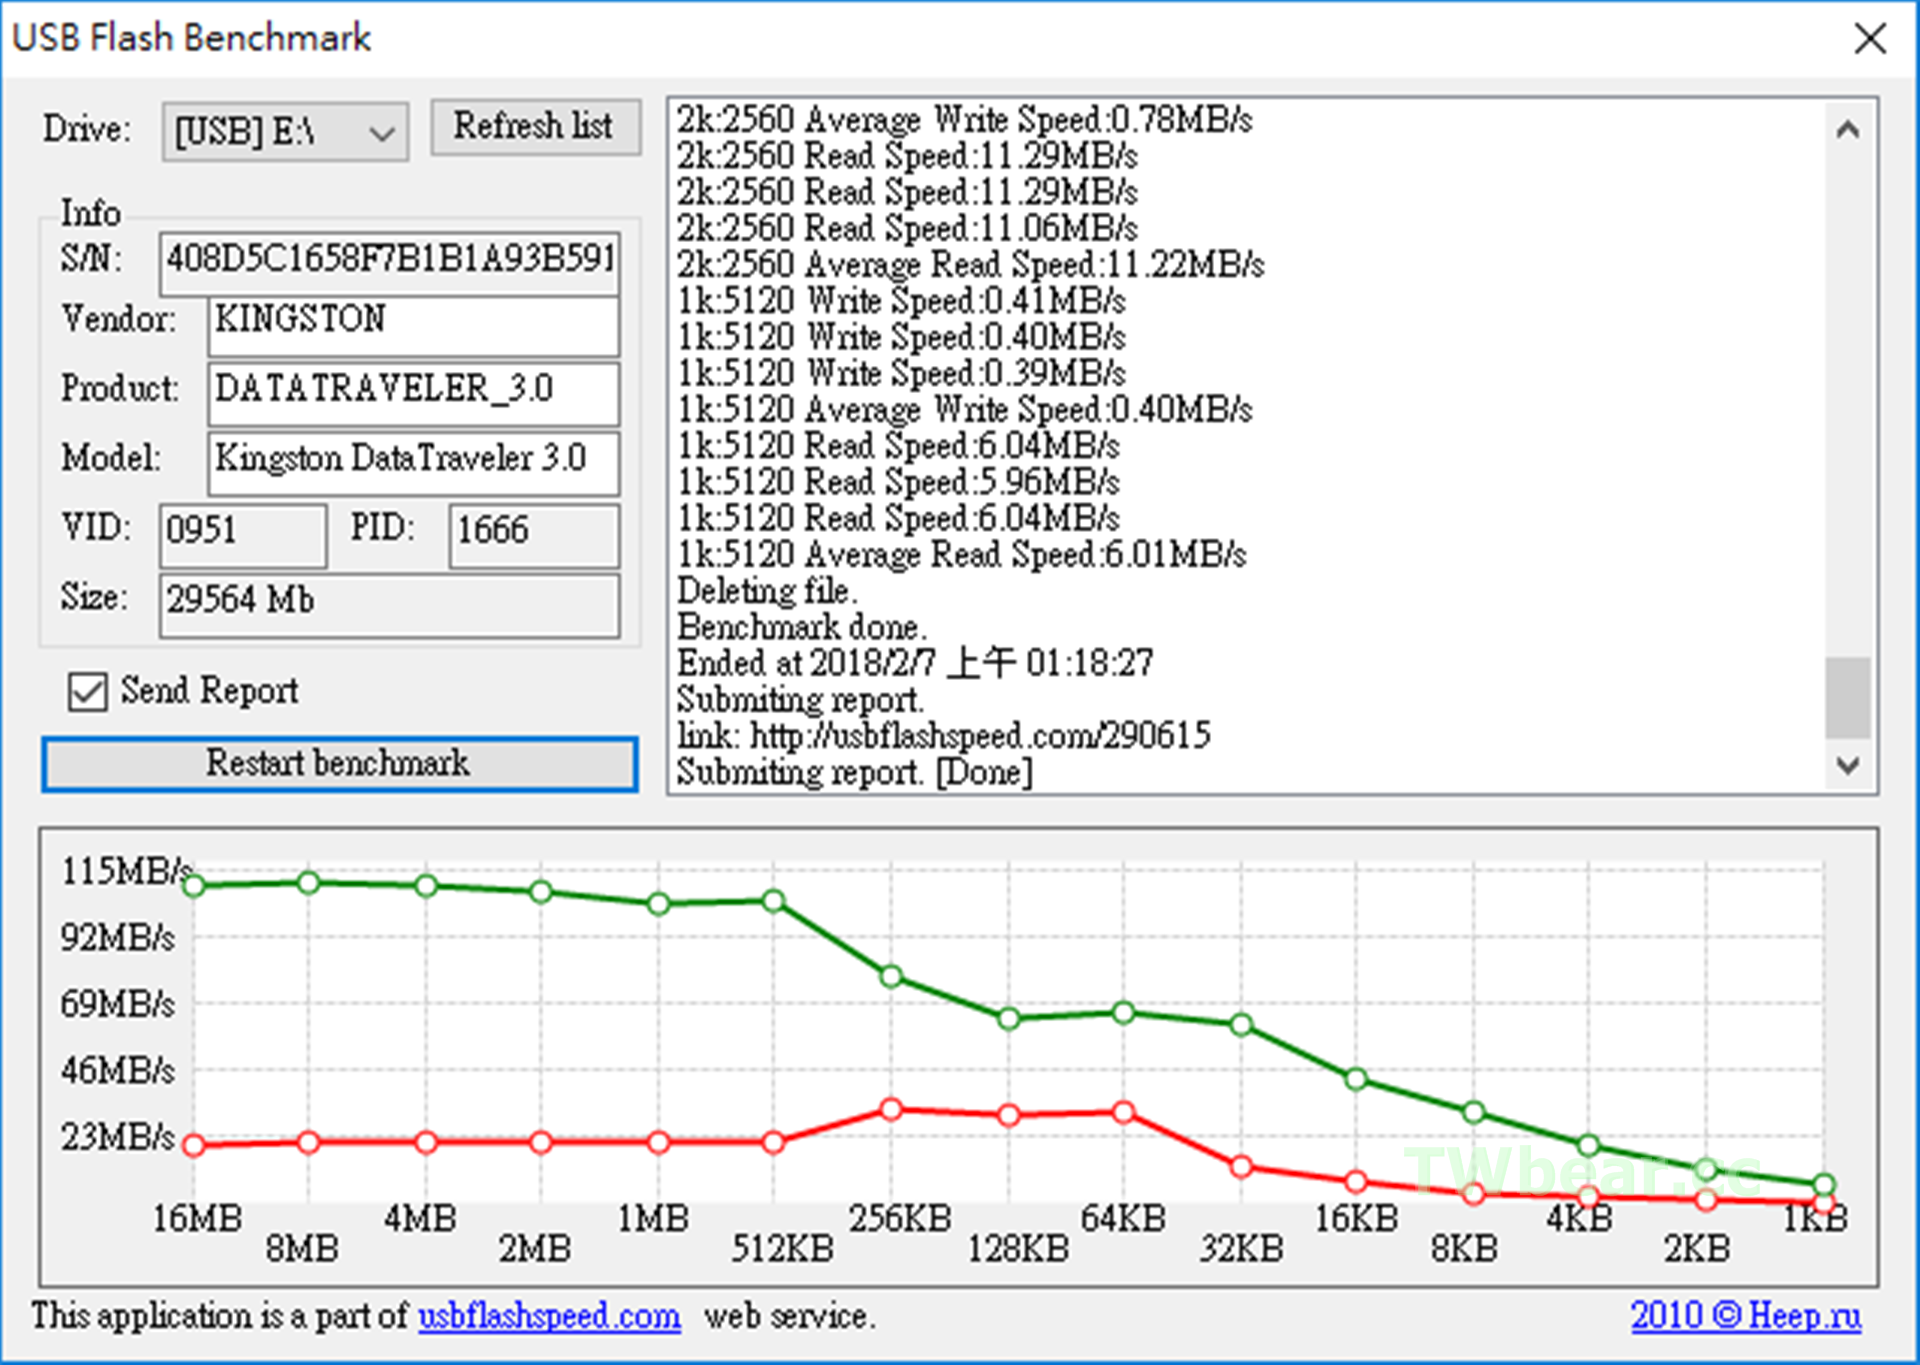Click the PID field 1666

(x=534, y=534)
